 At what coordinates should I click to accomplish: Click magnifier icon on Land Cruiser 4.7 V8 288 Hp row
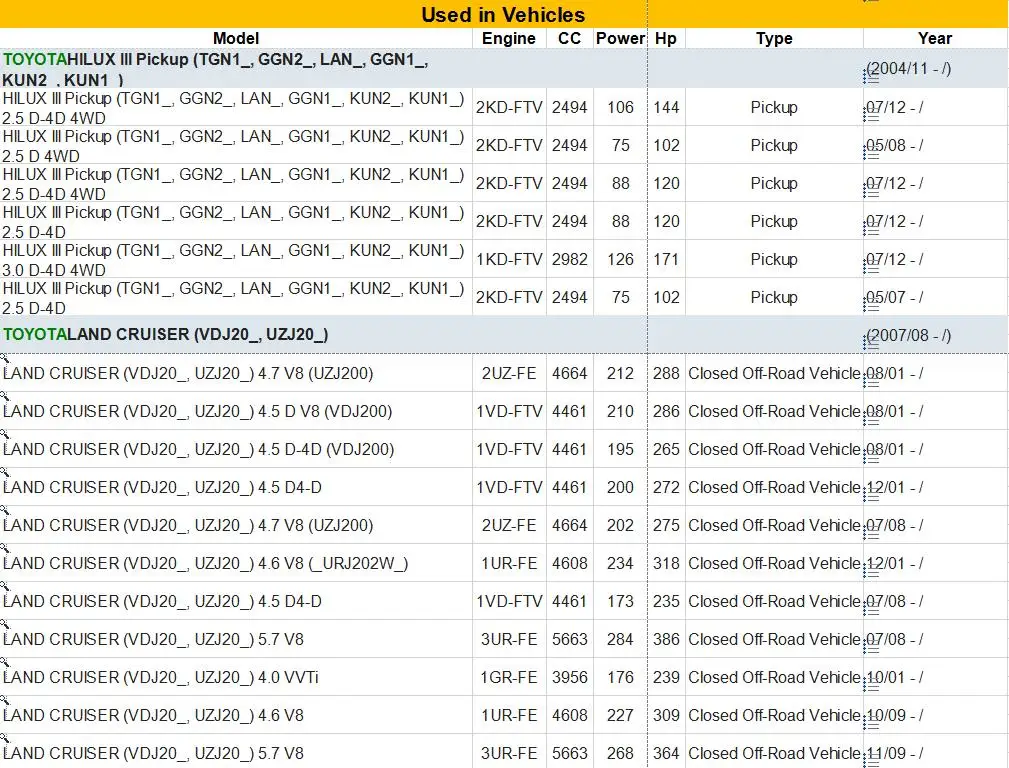5,359
